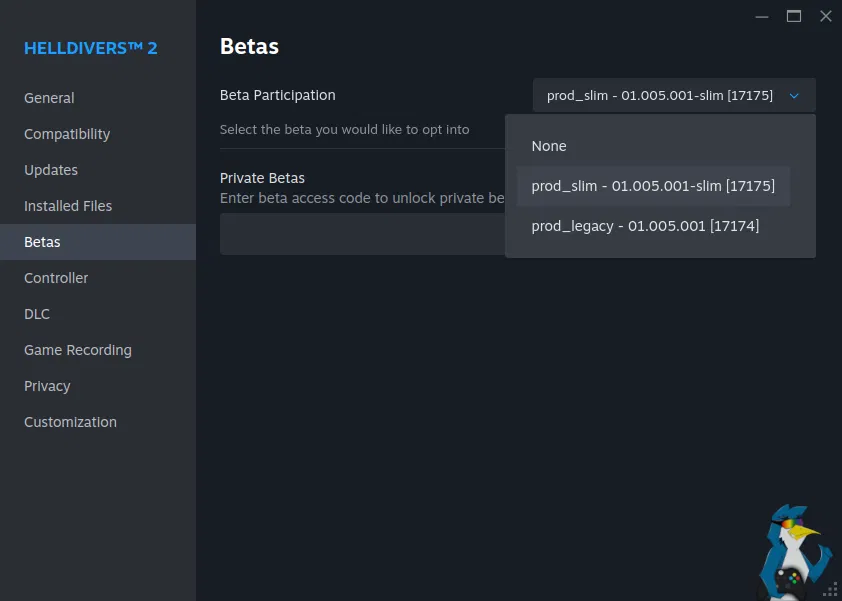The height and width of the screenshot is (601, 842).
Task: Close the properties window
Action: pyautogui.click(x=826, y=16)
